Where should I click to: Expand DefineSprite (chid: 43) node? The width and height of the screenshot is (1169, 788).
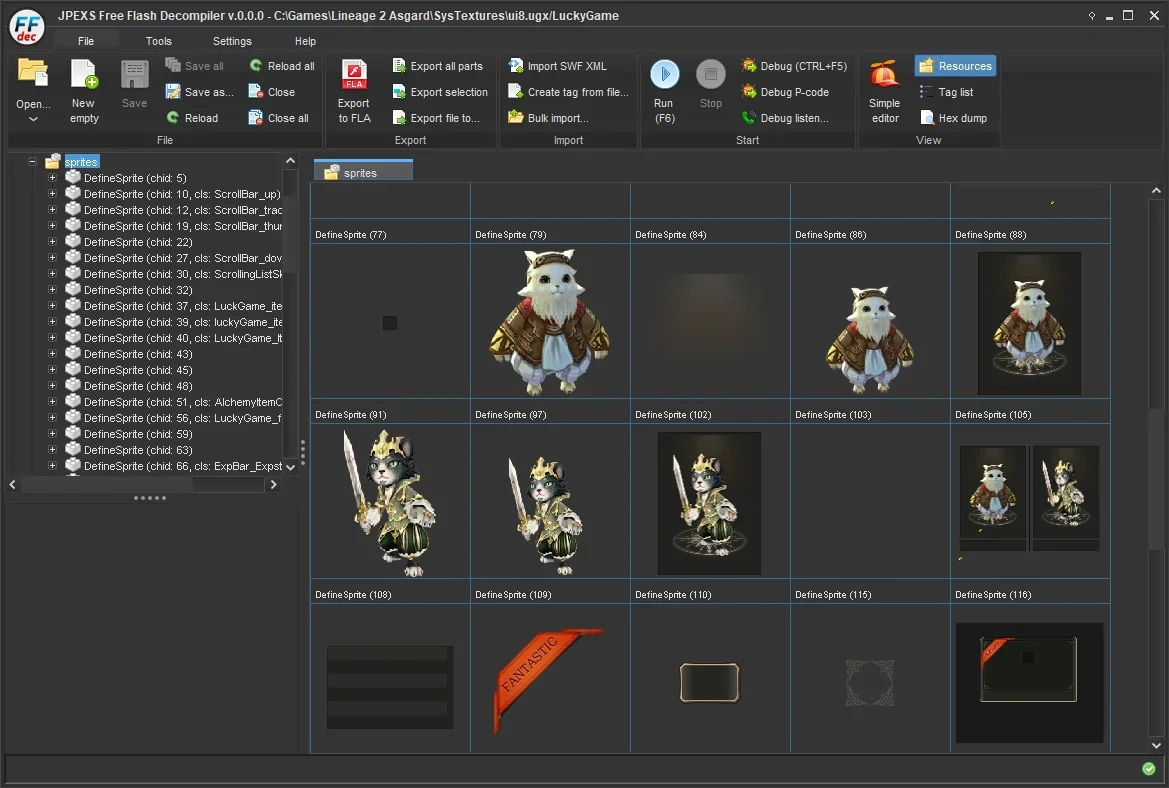point(52,353)
